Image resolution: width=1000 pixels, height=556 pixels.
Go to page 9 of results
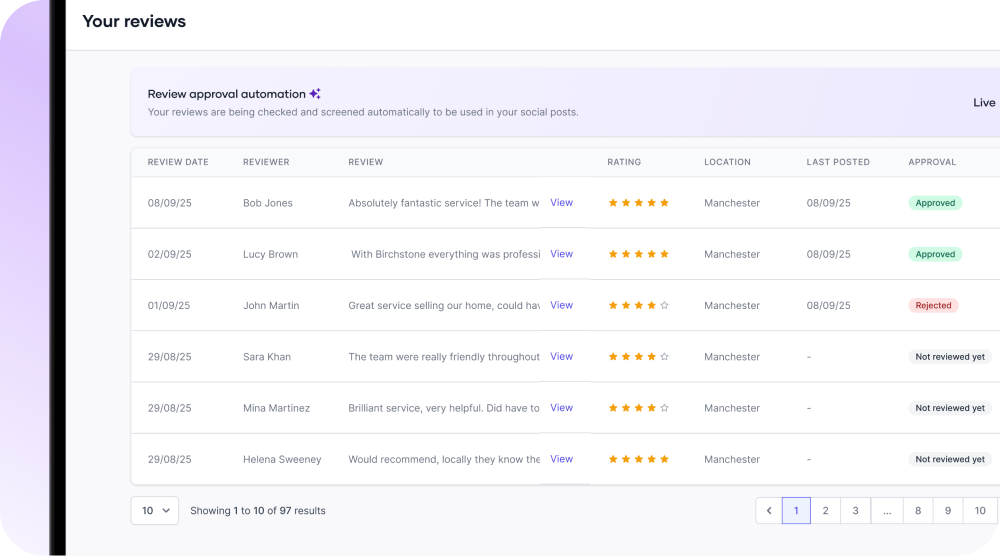point(948,511)
